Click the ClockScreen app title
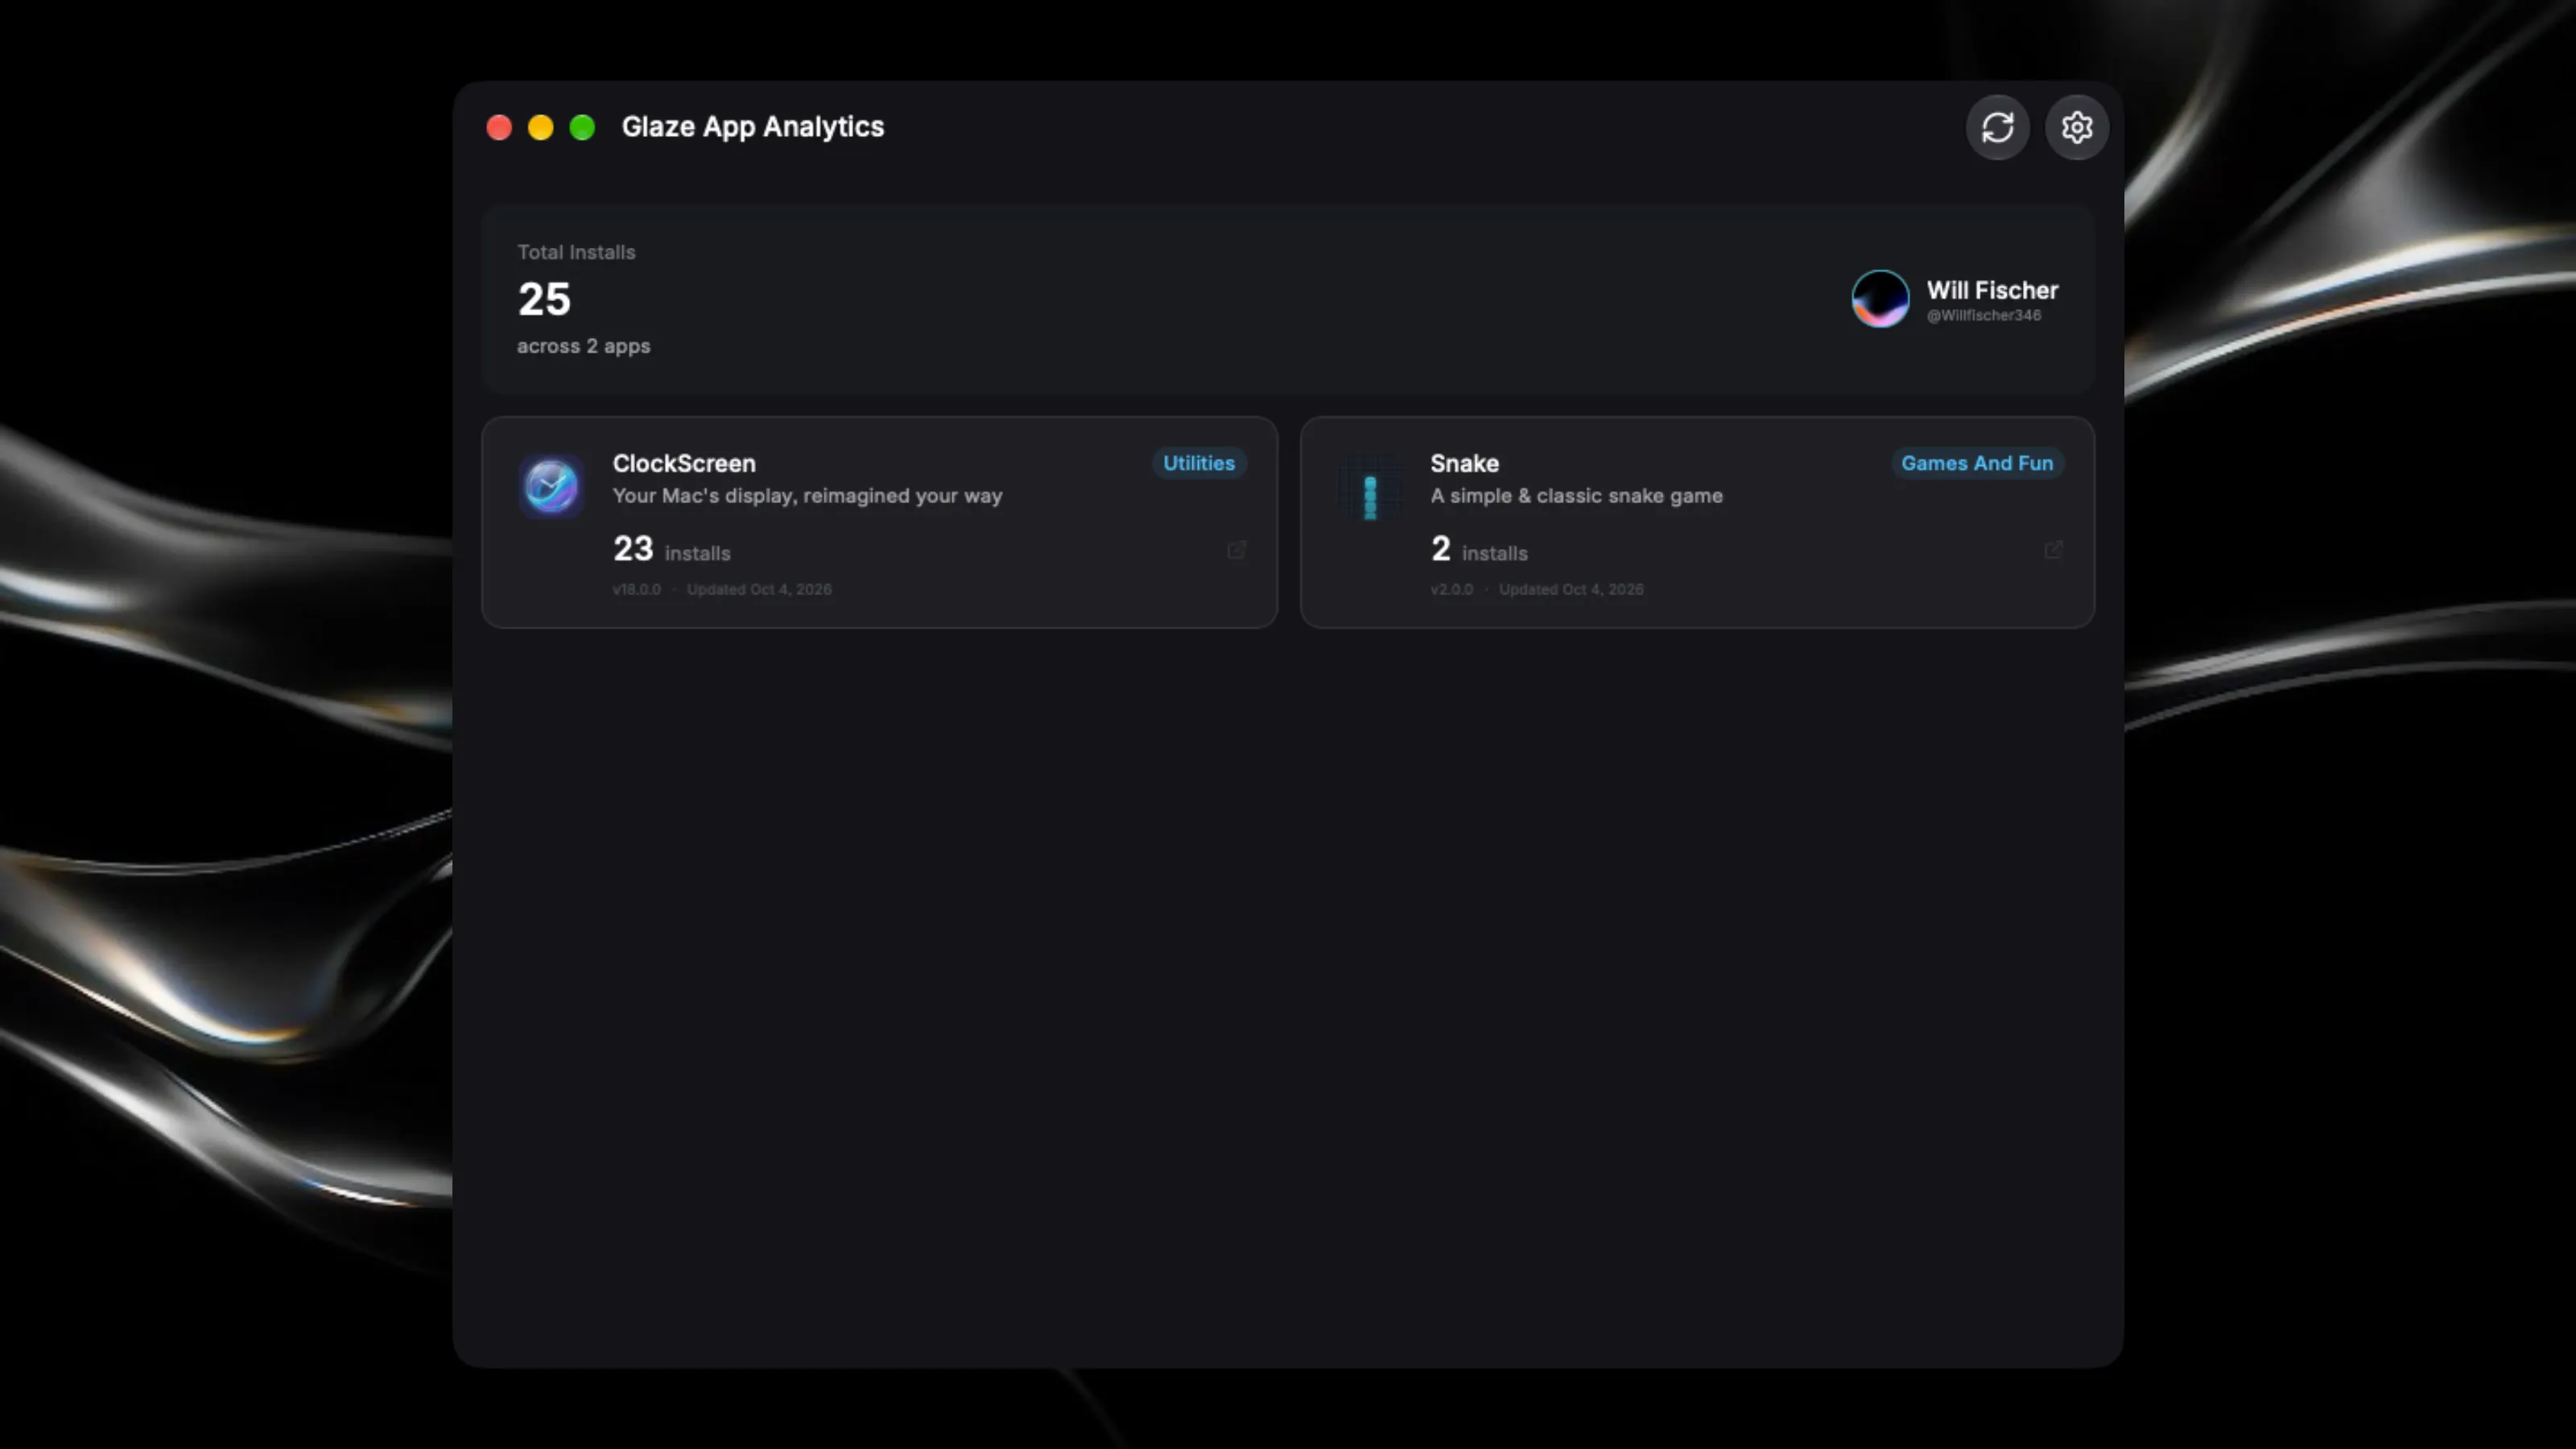 (x=684, y=464)
